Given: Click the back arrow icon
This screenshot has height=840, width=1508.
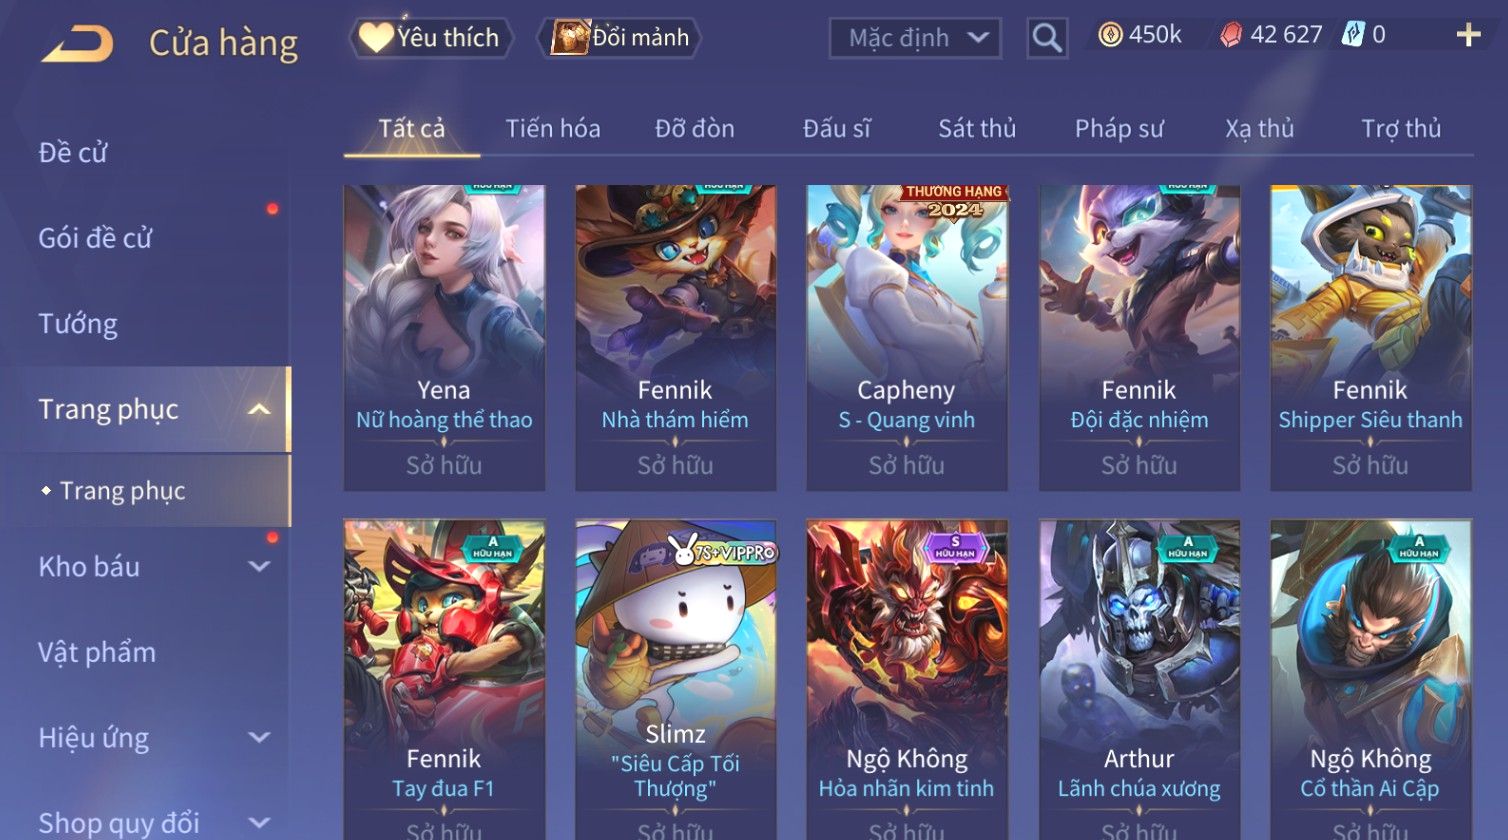Looking at the screenshot, I should (77, 44).
